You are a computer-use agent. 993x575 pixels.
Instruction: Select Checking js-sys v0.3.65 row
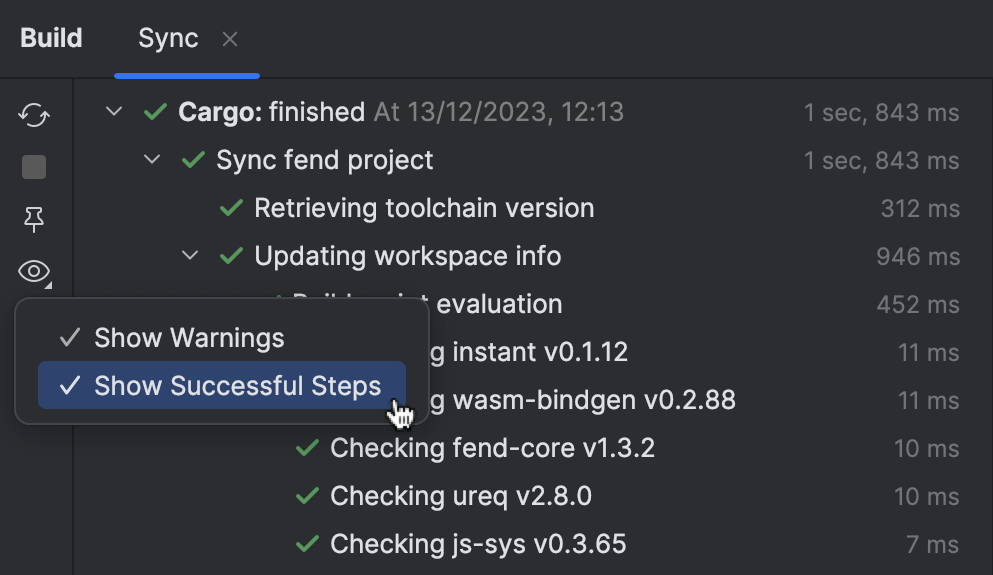[x=478, y=544]
